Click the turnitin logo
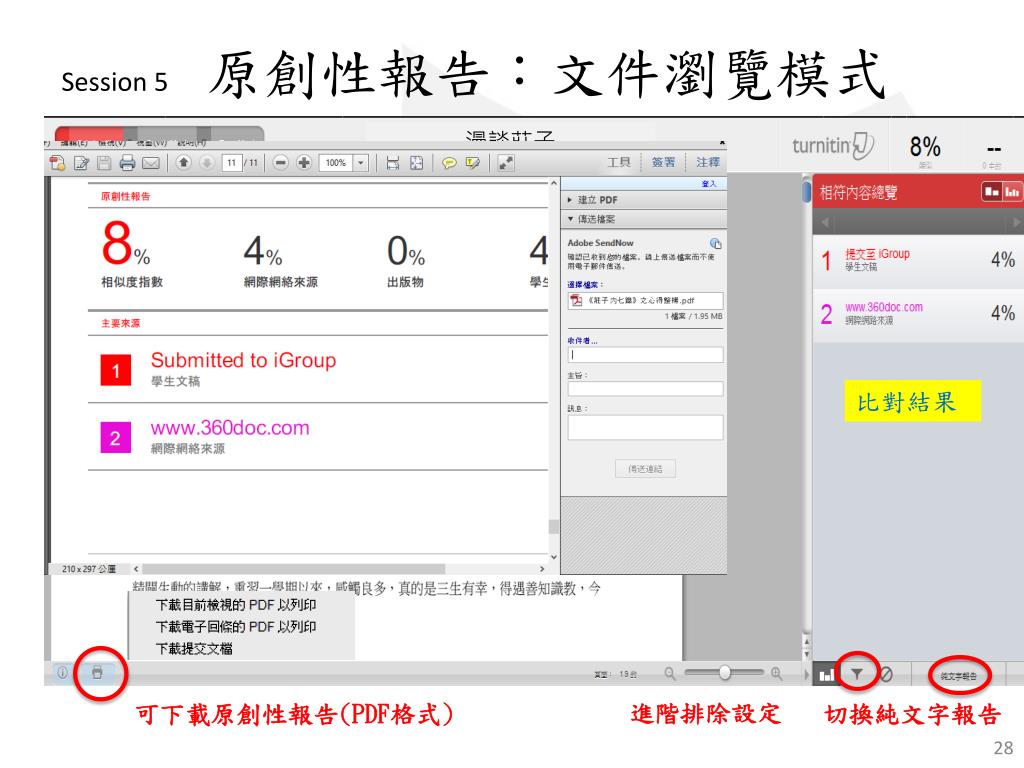The height and width of the screenshot is (768, 1024). (833, 145)
